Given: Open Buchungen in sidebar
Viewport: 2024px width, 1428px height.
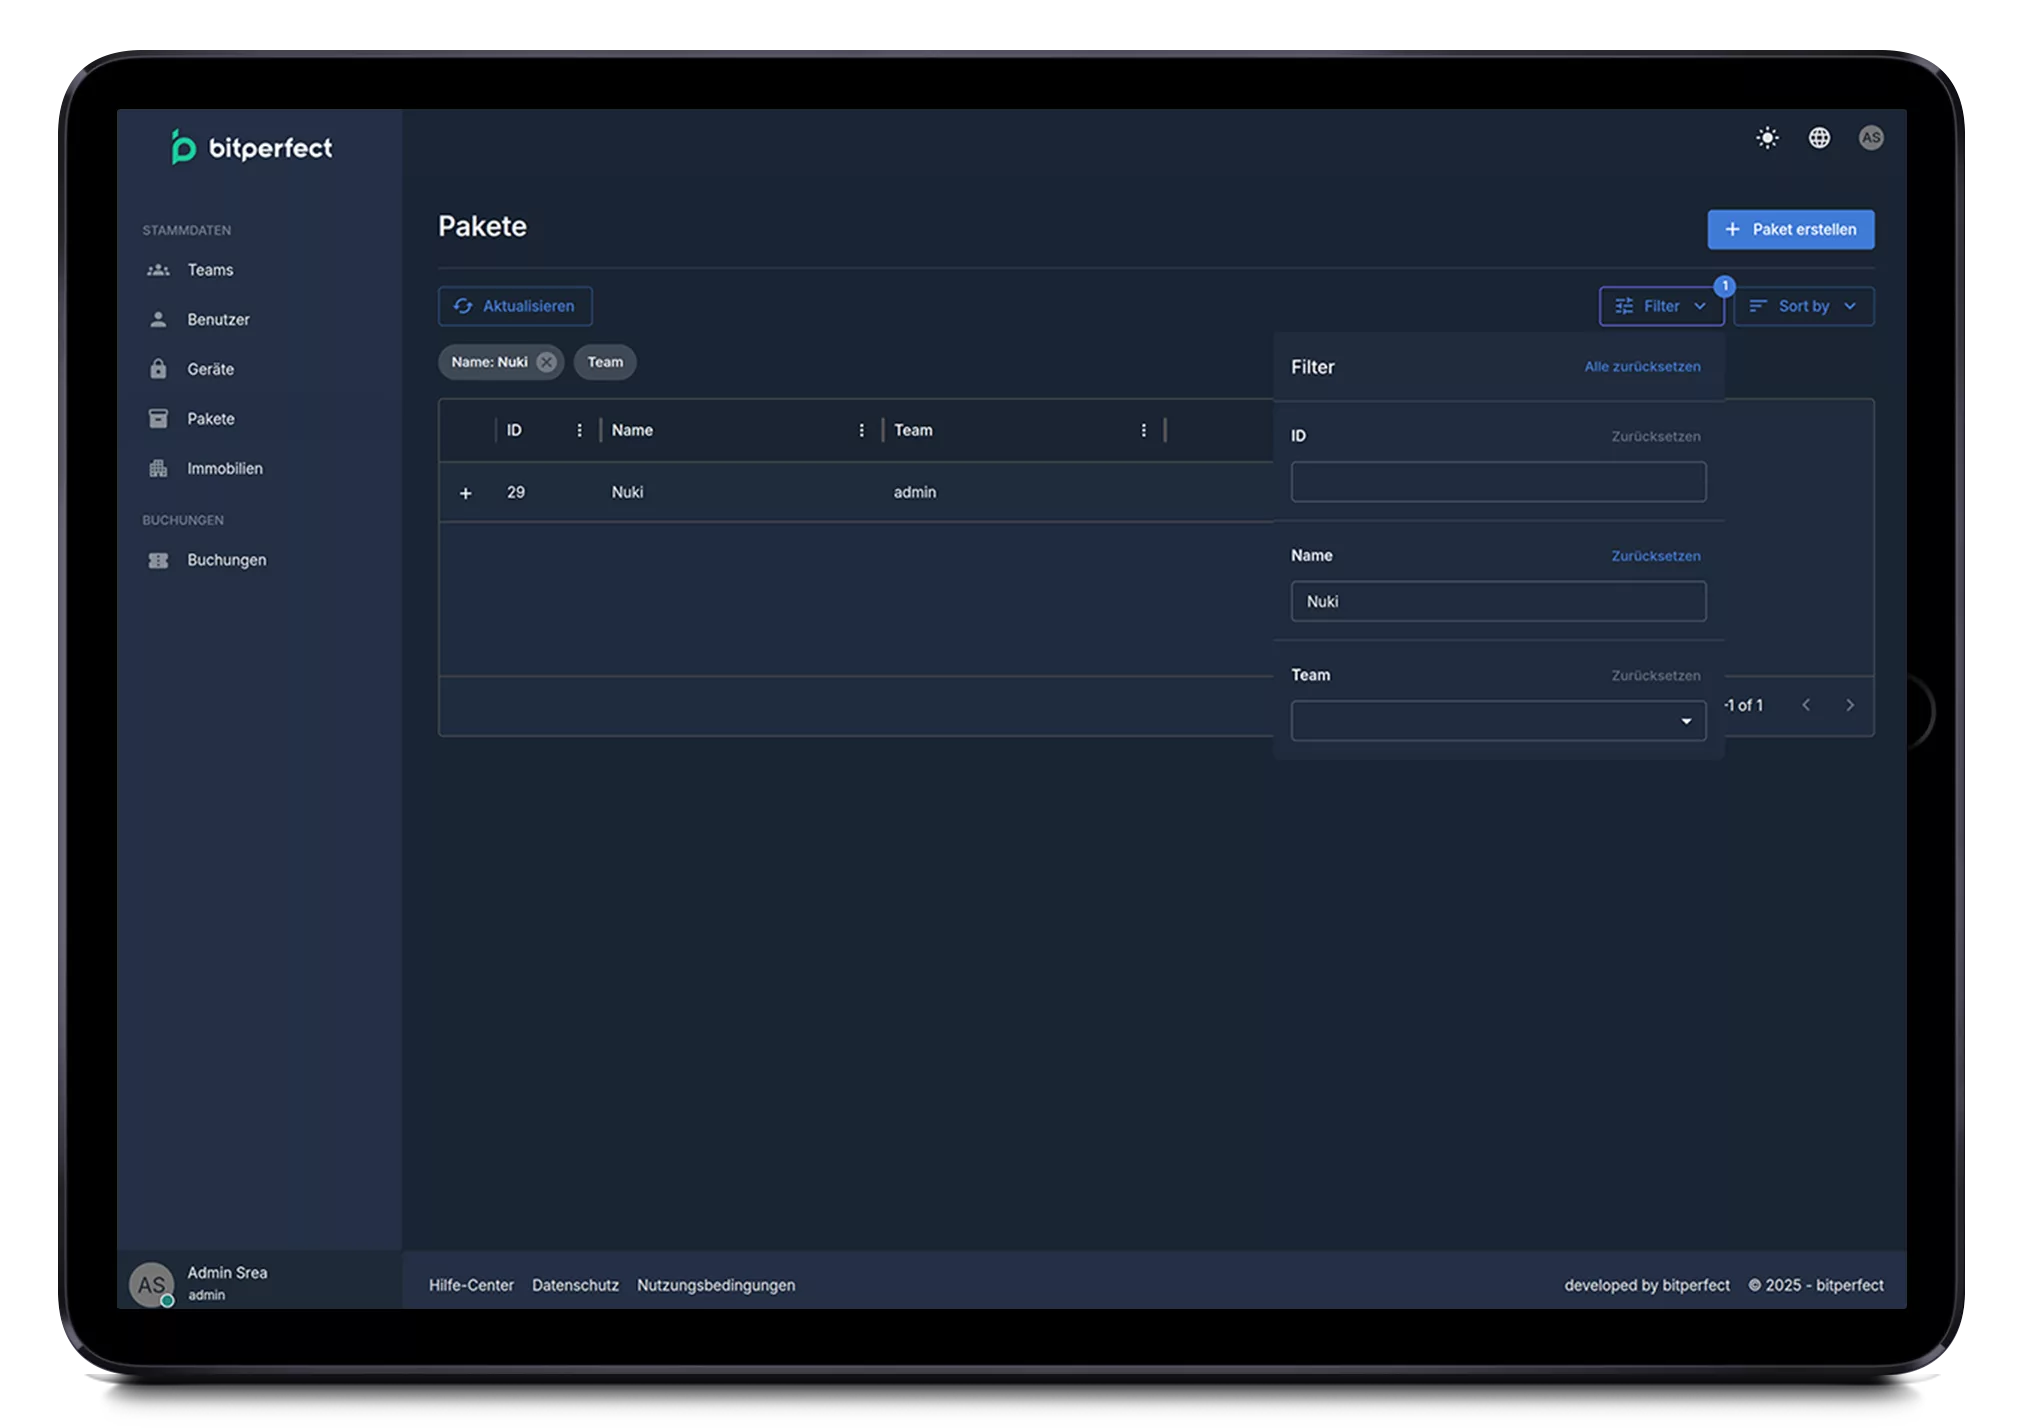Looking at the screenshot, I should (226, 560).
